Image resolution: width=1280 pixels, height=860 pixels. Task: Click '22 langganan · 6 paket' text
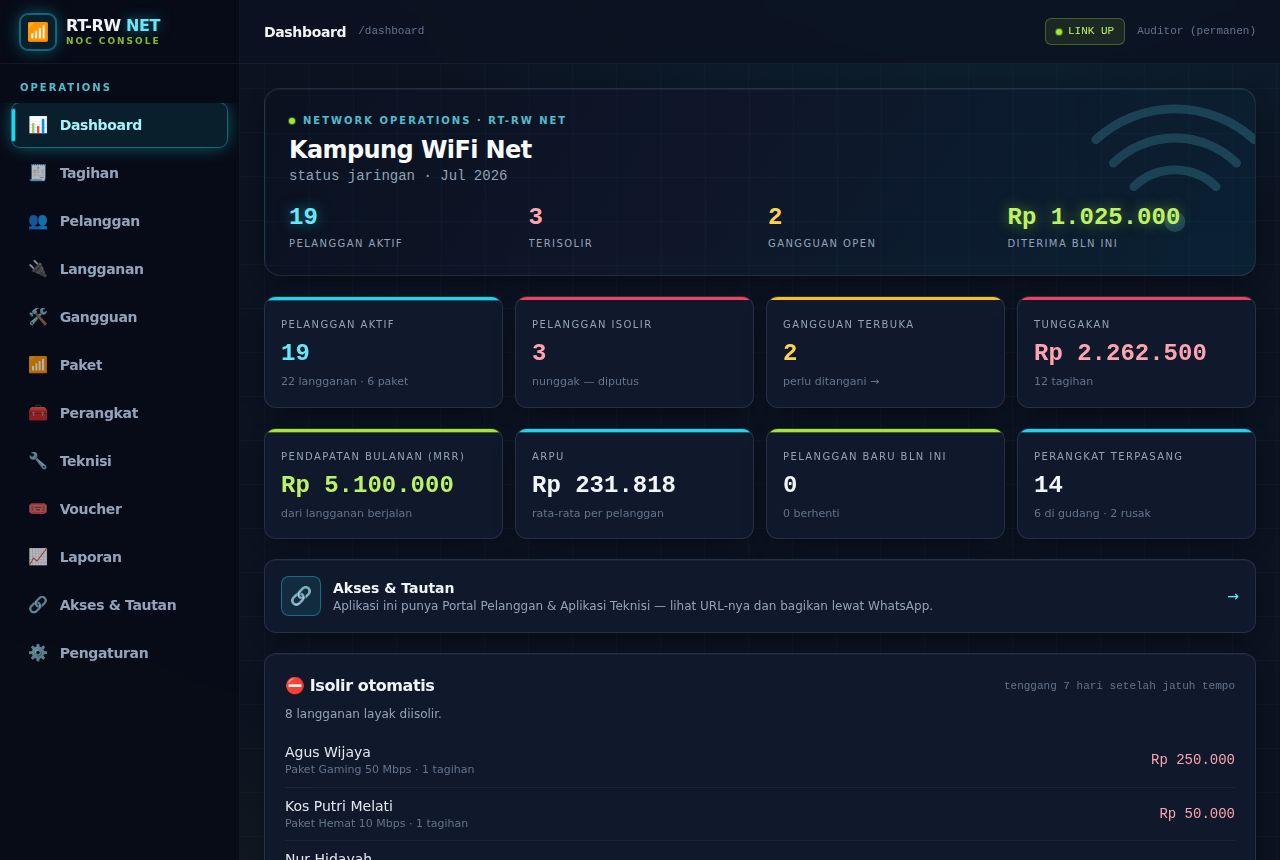(x=344, y=381)
